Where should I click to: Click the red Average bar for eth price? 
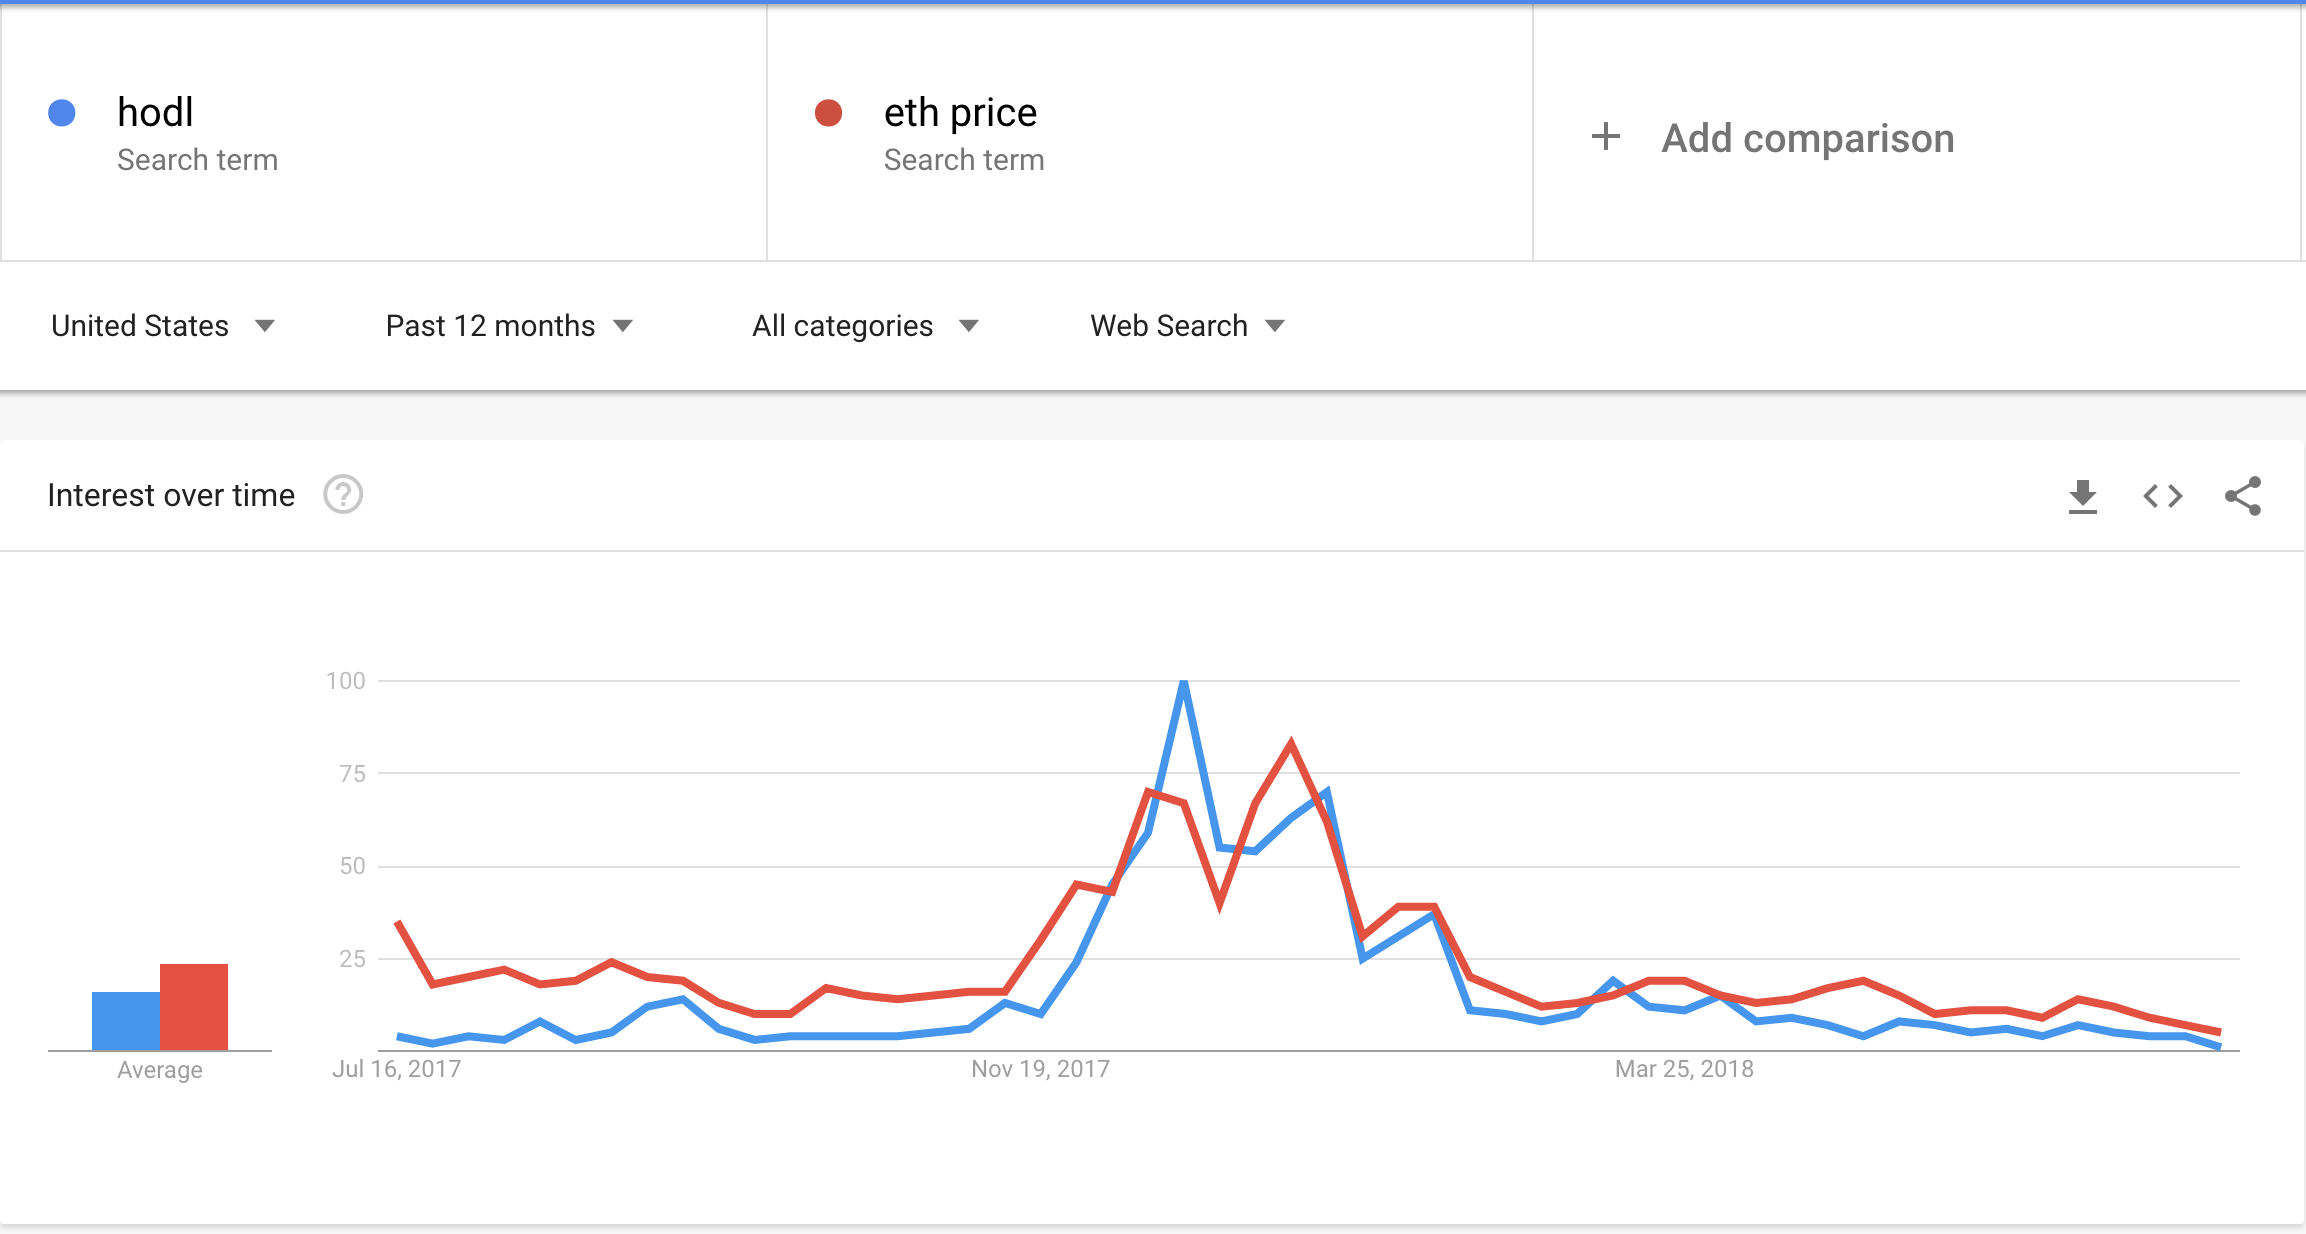point(194,1007)
